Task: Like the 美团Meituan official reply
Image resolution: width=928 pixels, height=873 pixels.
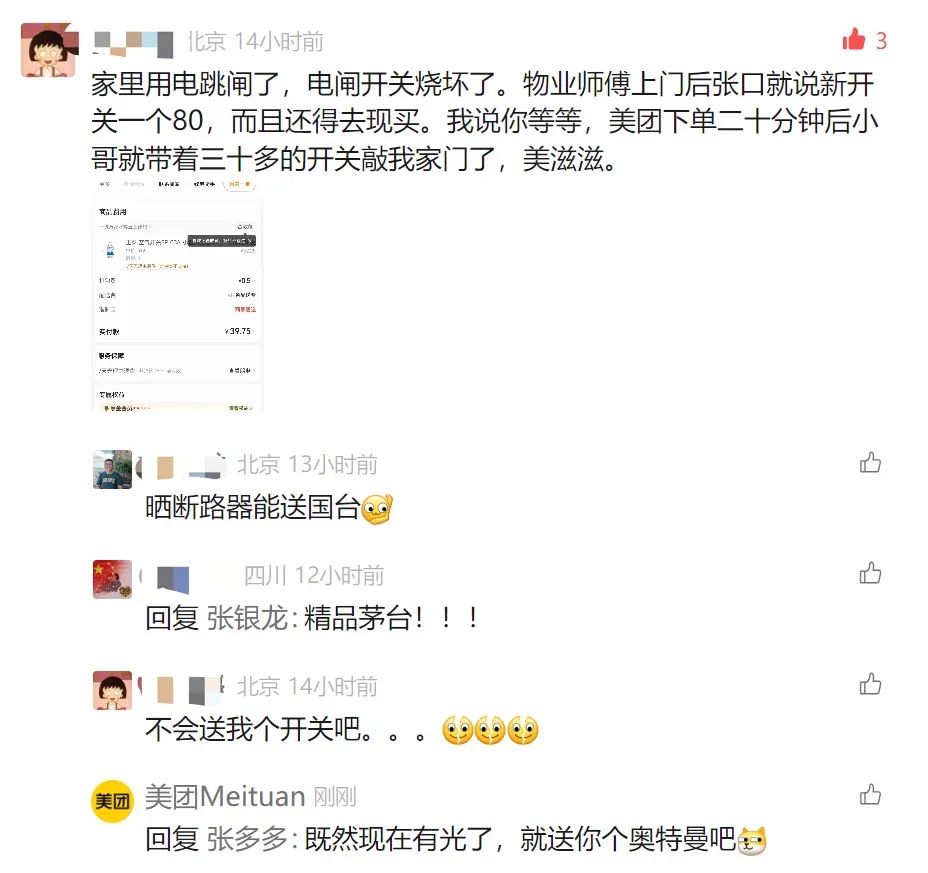Action: [870, 795]
